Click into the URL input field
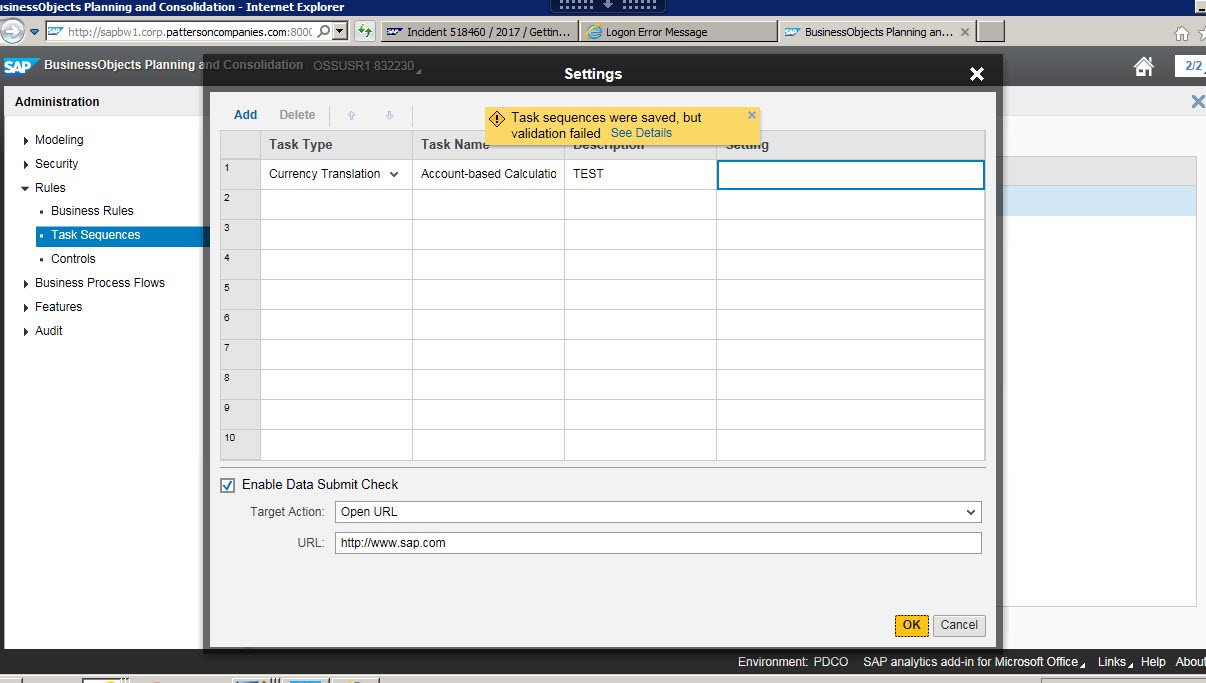The width and height of the screenshot is (1206, 683). (x=658, y=543)
